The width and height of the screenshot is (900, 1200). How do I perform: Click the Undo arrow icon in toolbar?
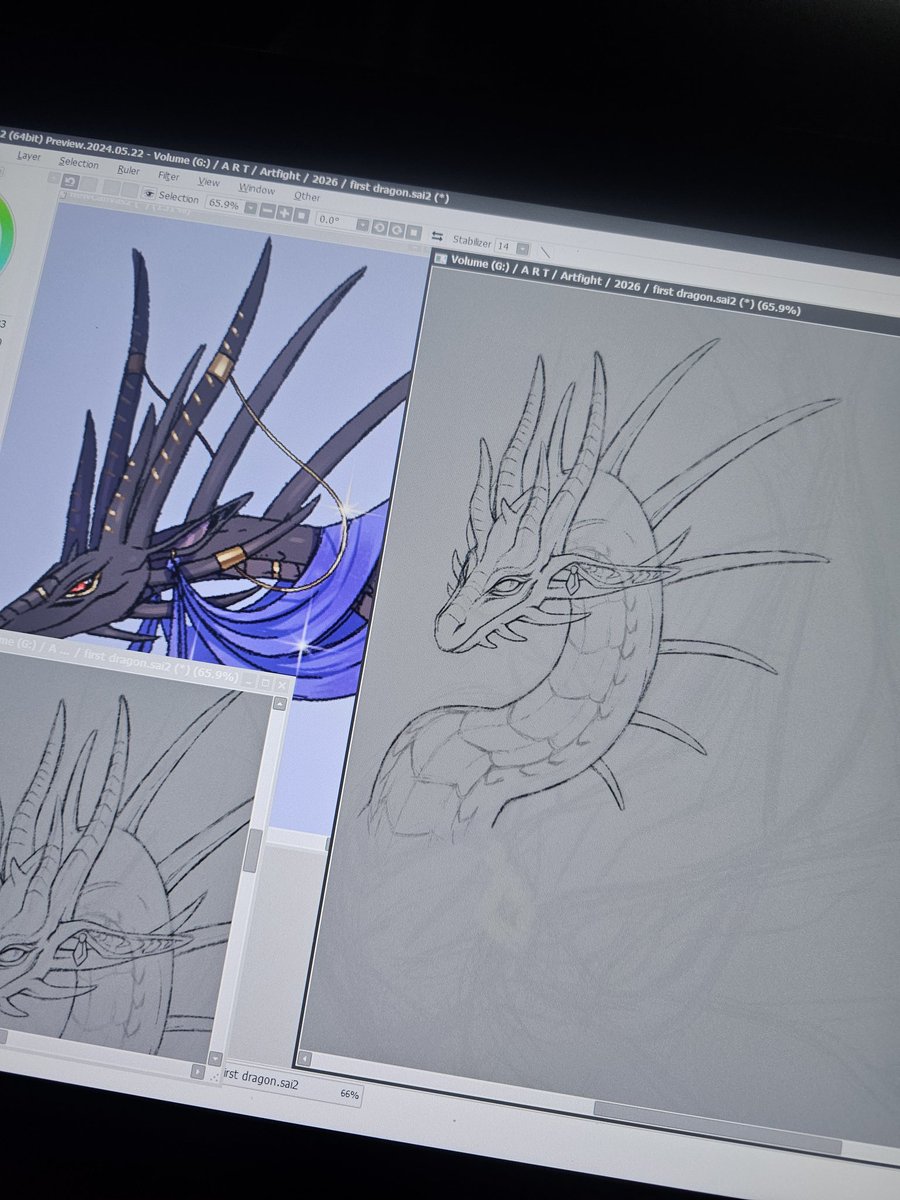pyautogui.click(x=70, y=181)
